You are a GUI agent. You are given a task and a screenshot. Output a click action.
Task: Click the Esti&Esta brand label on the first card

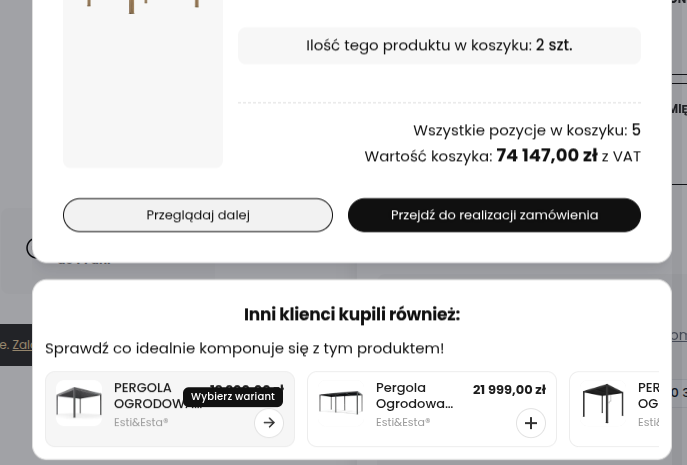(141, 422)
